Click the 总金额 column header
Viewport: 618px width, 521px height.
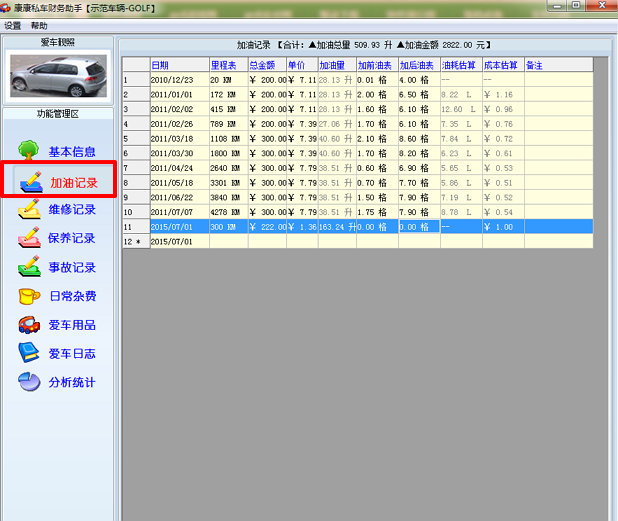(267, 65)
